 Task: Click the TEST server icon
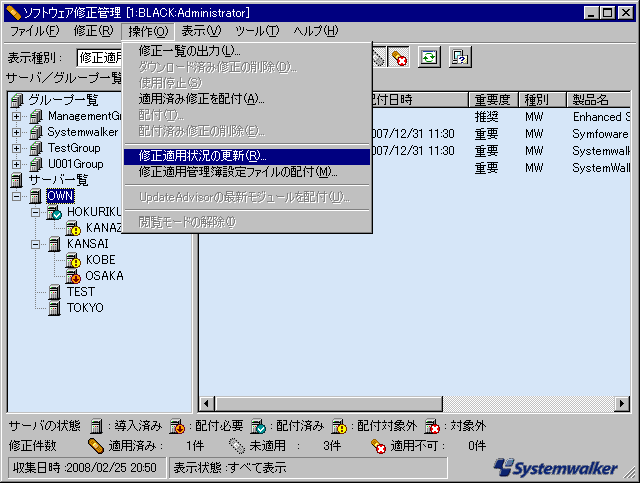tap(54, 292)
